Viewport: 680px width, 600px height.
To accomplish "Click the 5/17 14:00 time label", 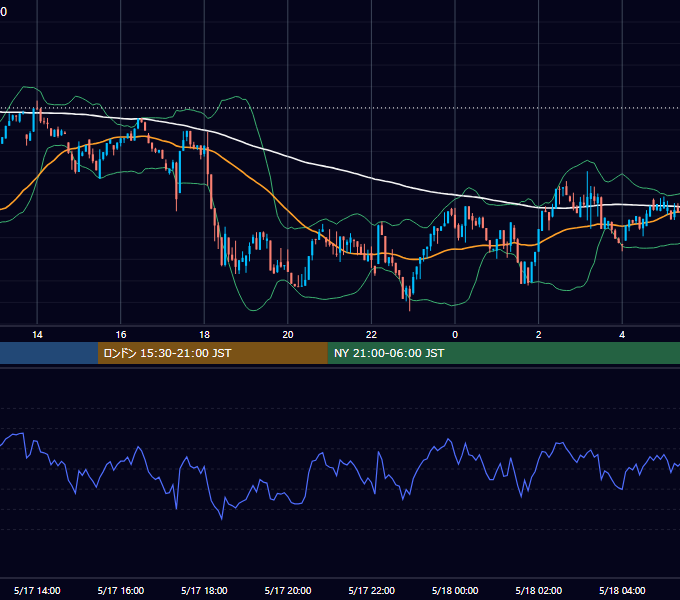I will coord(37,590).
